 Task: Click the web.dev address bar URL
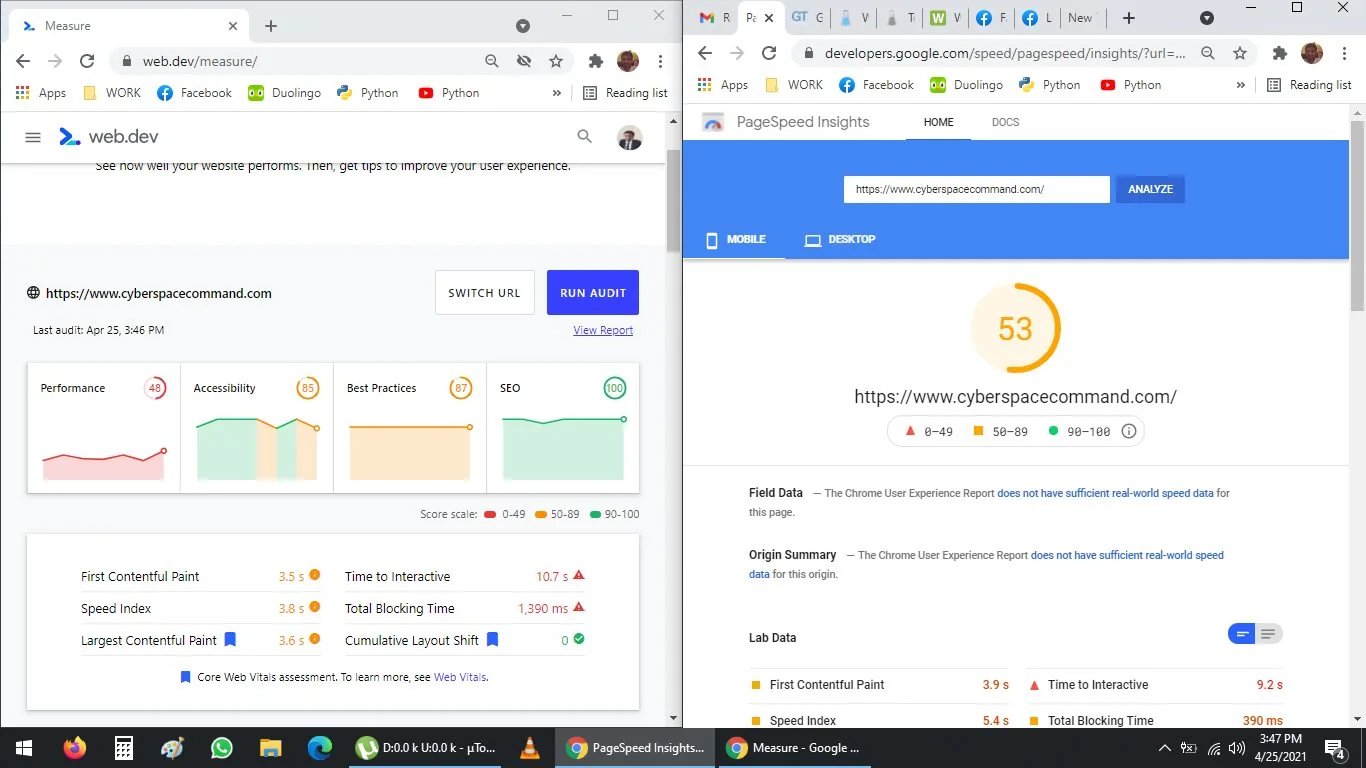pyautogui.click(x=200, y=61)
